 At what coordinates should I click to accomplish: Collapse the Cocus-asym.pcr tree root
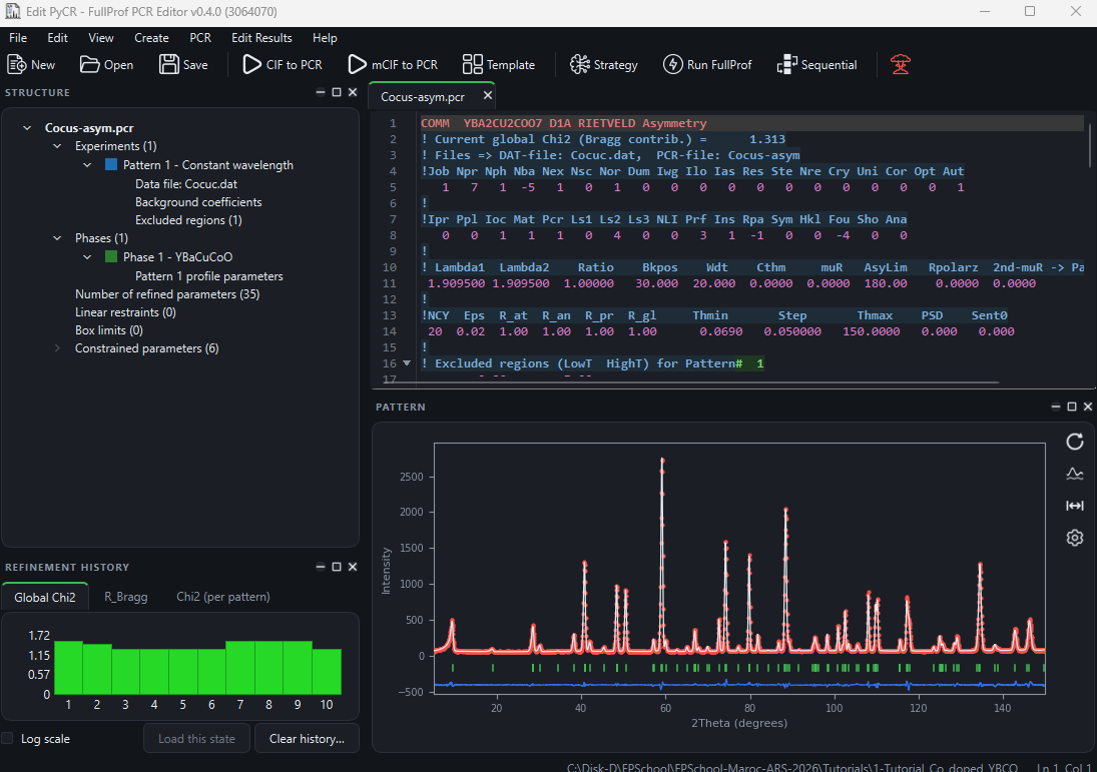click(x=27, y=128)
